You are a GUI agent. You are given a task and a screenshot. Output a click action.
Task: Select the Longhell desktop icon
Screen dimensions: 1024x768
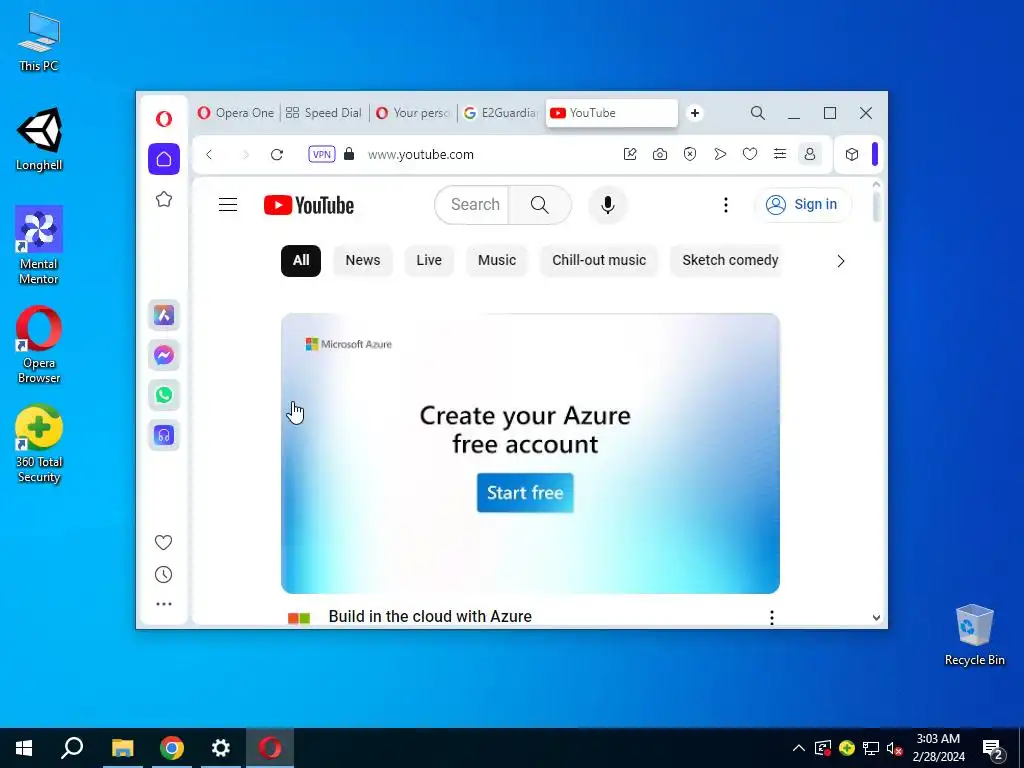click(39, 139)
